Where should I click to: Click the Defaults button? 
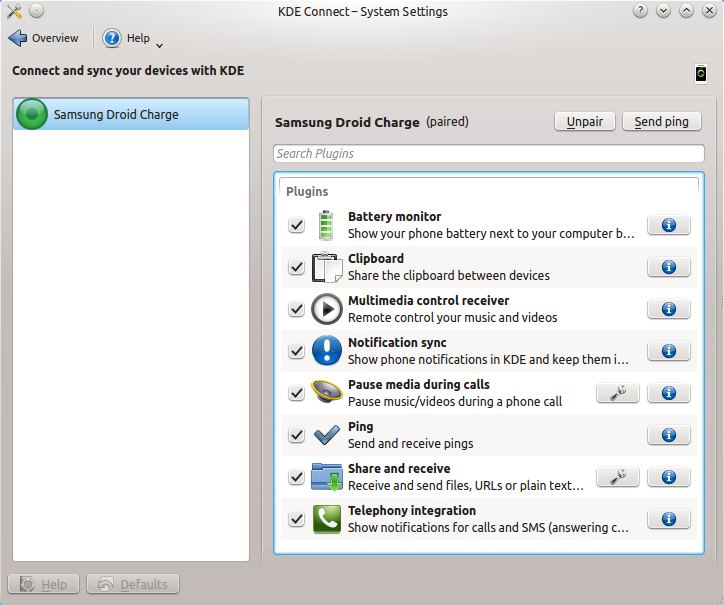click(x=133, y=584)
